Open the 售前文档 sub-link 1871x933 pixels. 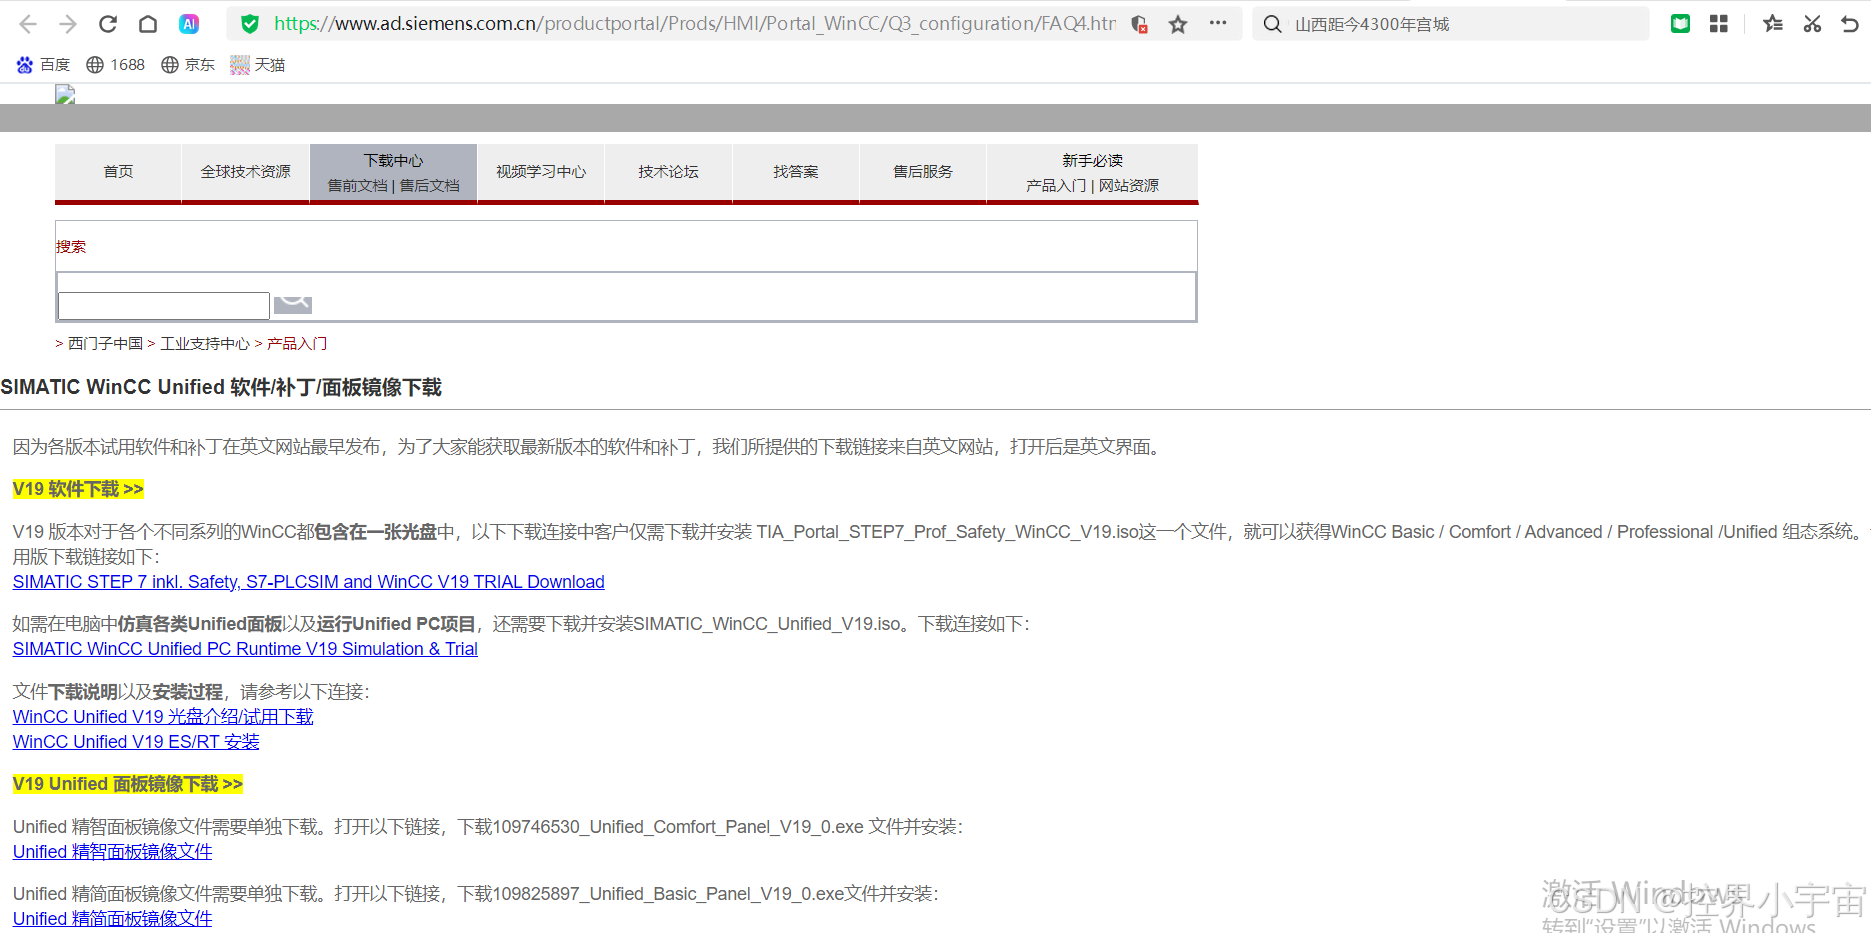pyautogui.click(x=357, y=186)
